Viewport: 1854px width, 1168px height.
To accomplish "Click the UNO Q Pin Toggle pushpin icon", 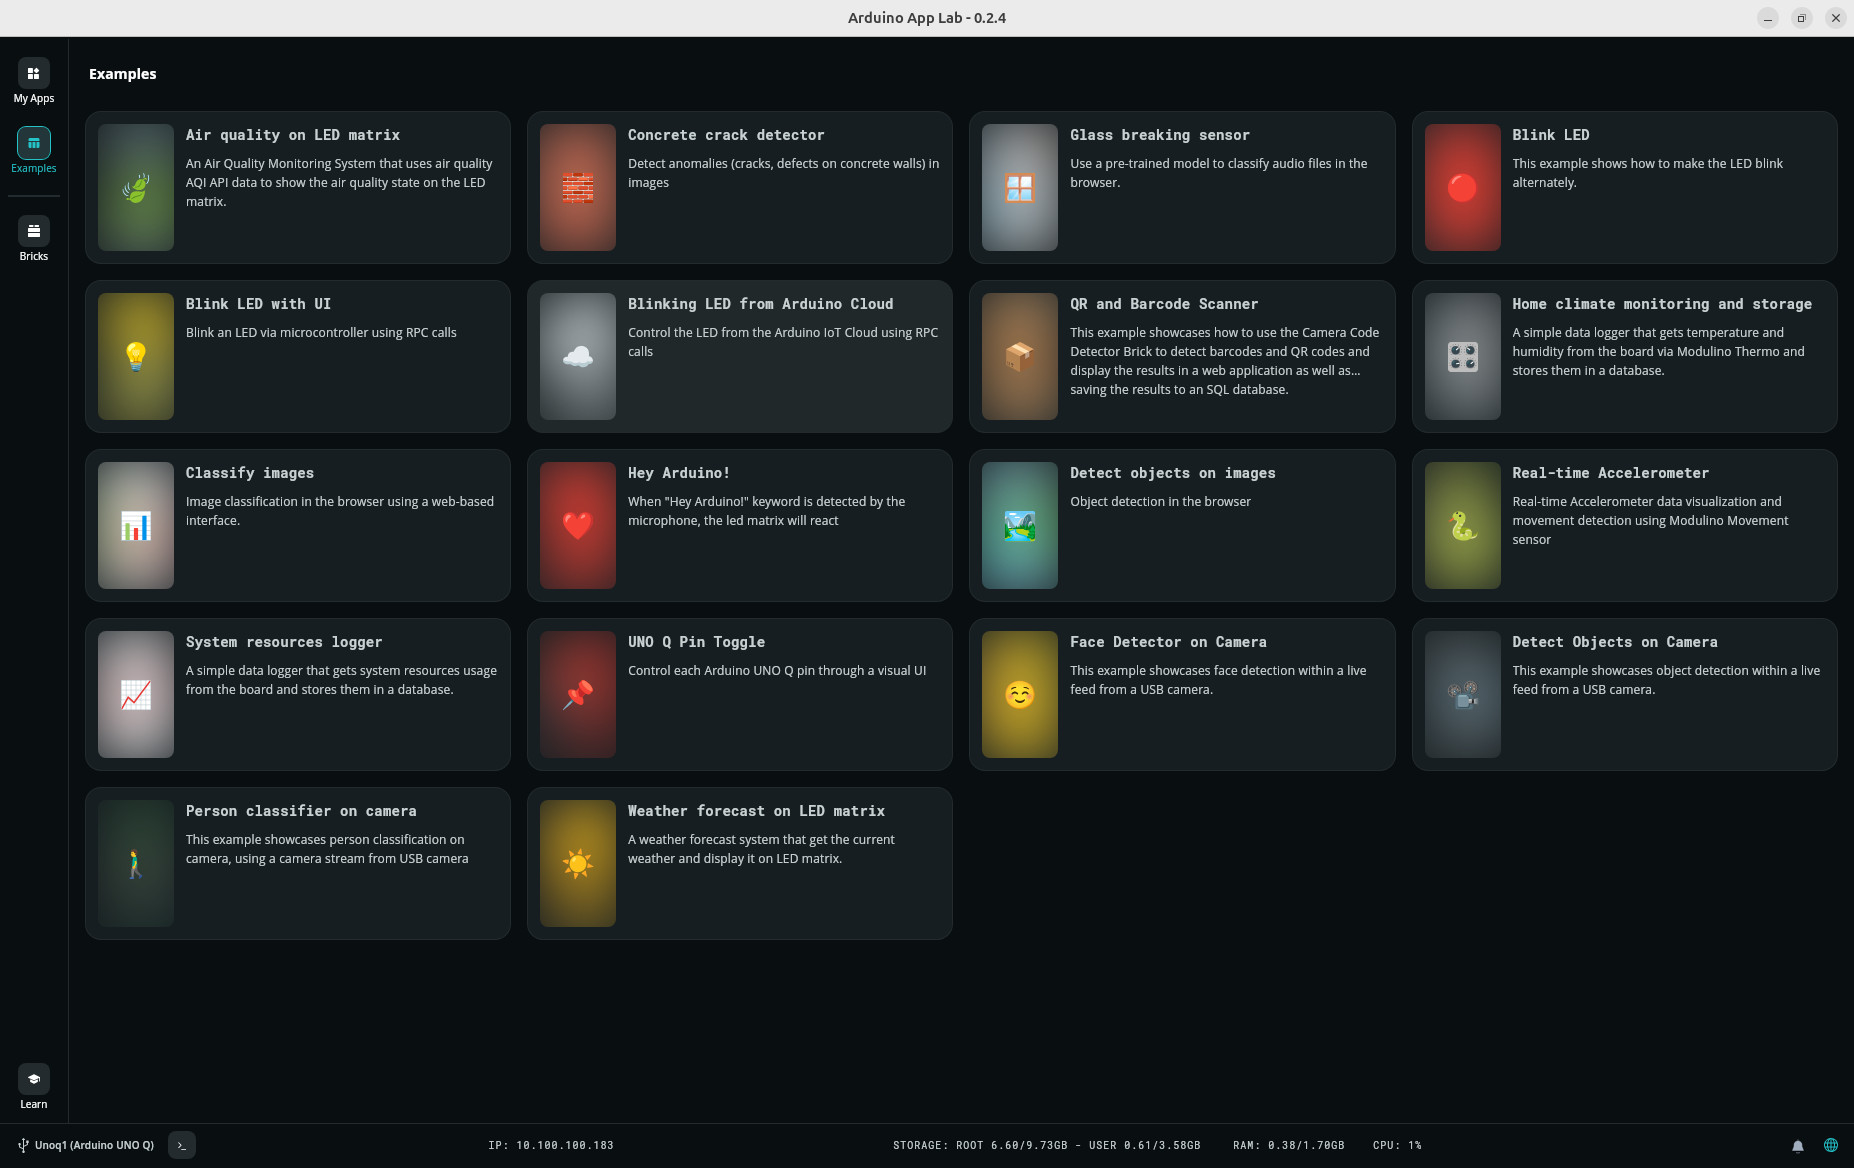I will pyautogui.click(x=578, y=694).
